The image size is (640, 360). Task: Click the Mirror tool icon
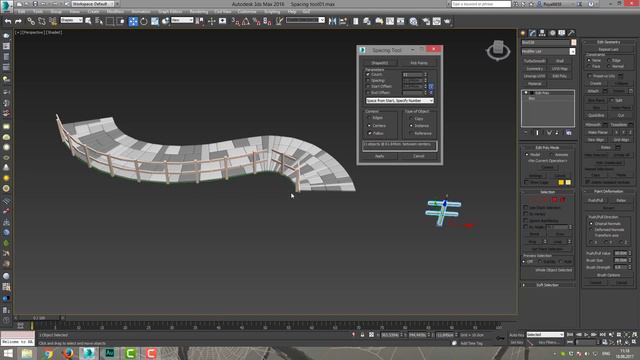pyautogui.click(x=332, y=21)
